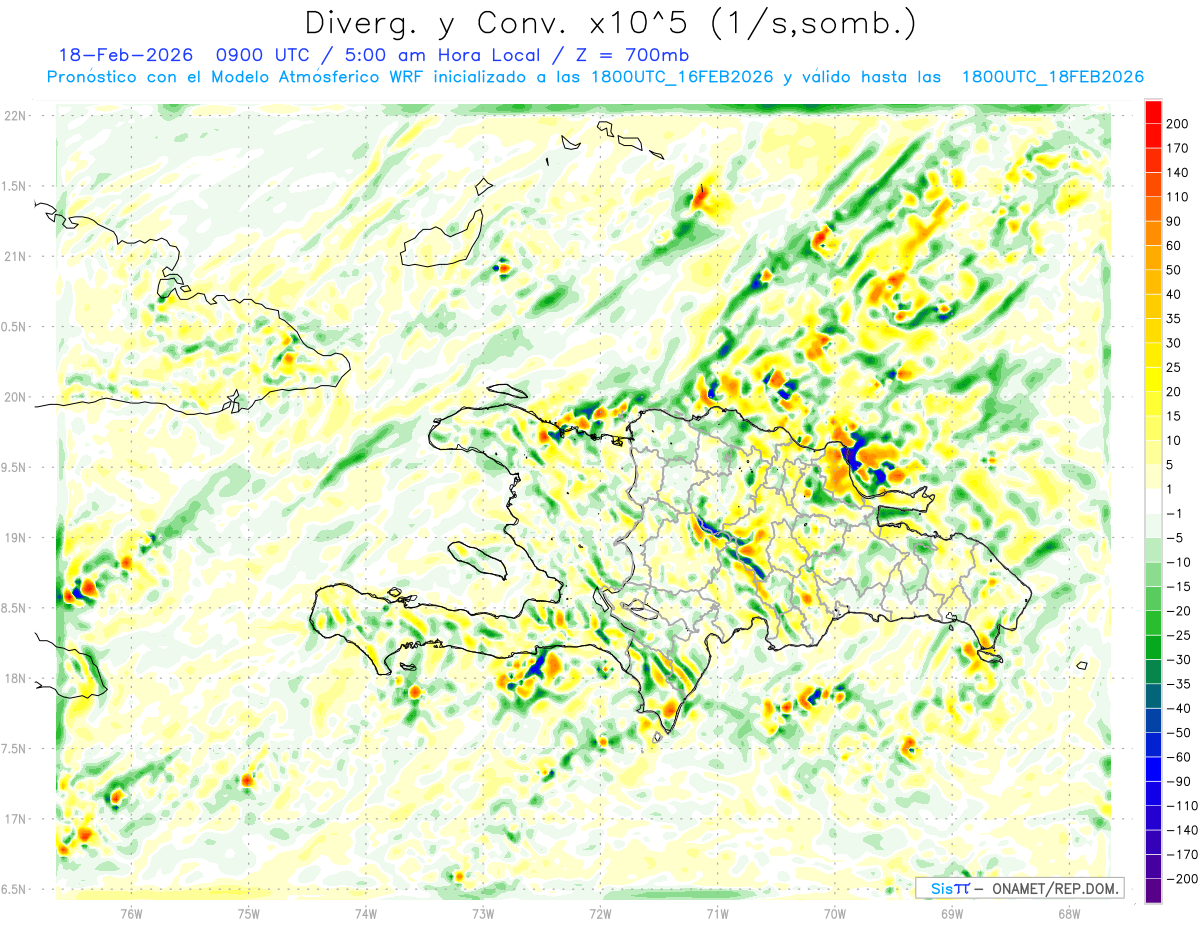Click the '-170' colorbar value label
Screen dimensions: 1200x927
(1184, 855)
